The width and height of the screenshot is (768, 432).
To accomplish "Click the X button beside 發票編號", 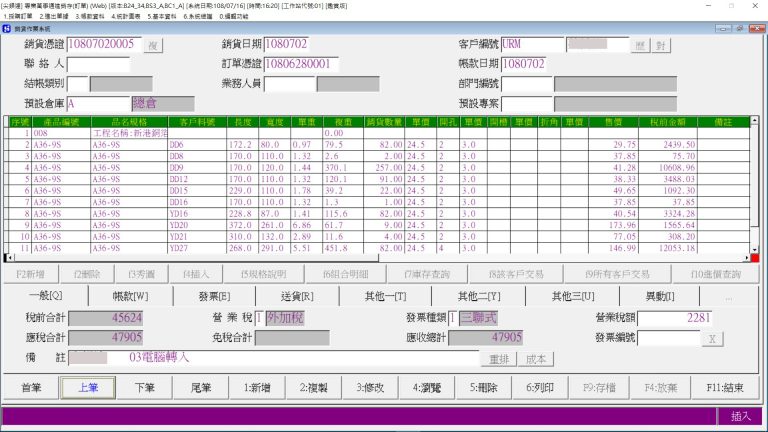I will 712,338.
